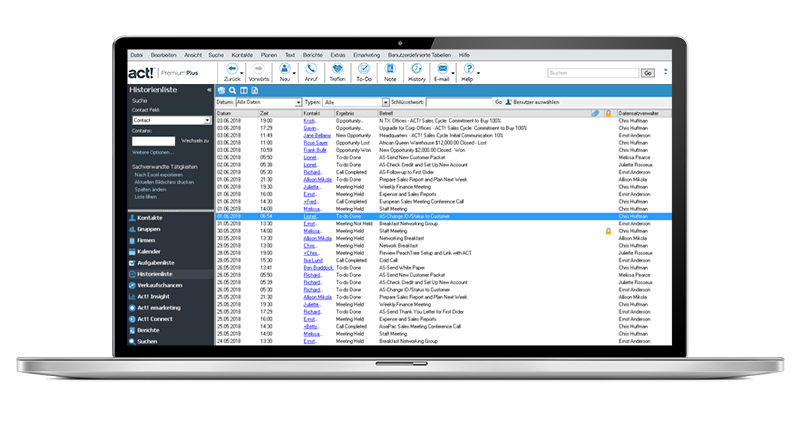Click the Weitere Optionen link
The width and height of the screenshot is (800, 425).
pos(153,153)
